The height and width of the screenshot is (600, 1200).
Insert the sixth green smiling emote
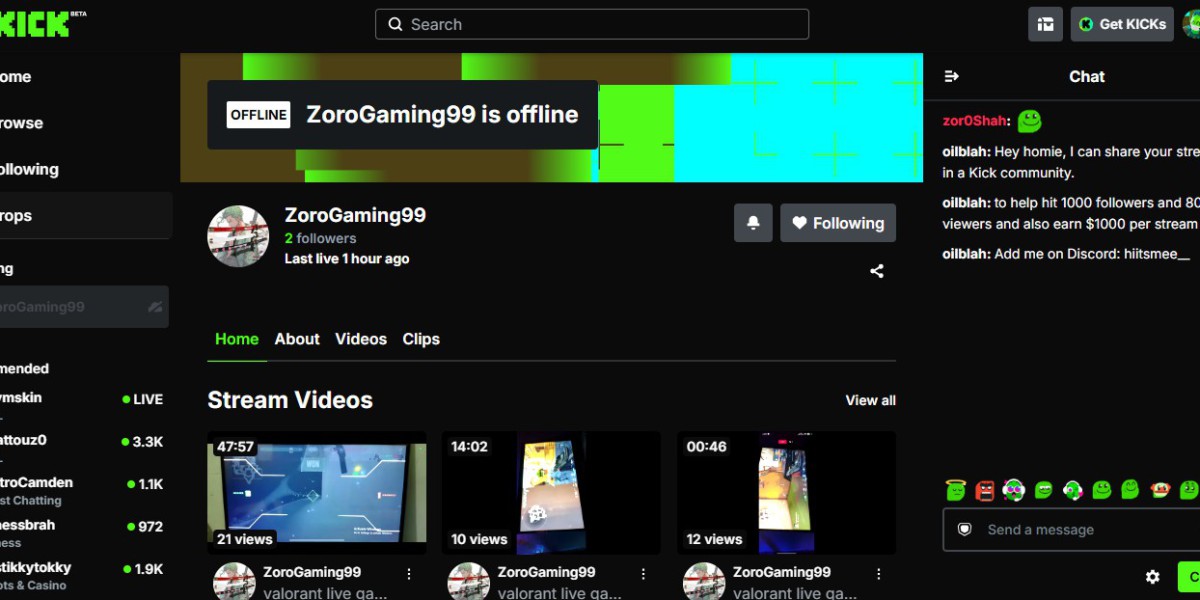click(x=1102, y=489)
